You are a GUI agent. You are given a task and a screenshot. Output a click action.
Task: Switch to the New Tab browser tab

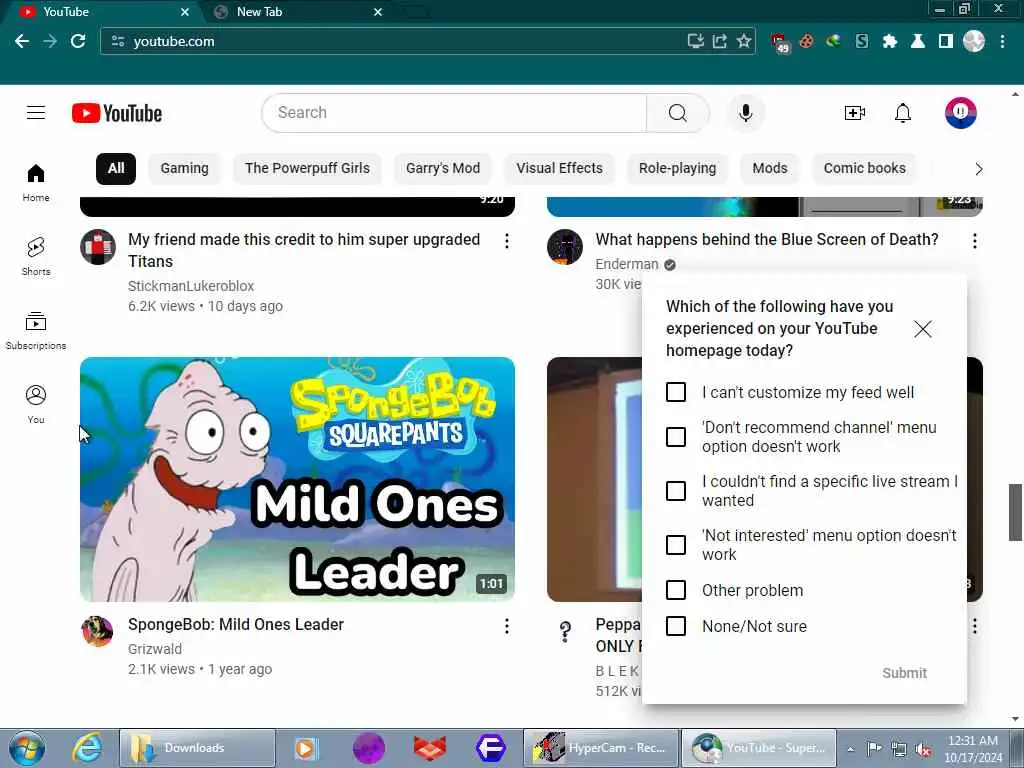coord(297,12)
